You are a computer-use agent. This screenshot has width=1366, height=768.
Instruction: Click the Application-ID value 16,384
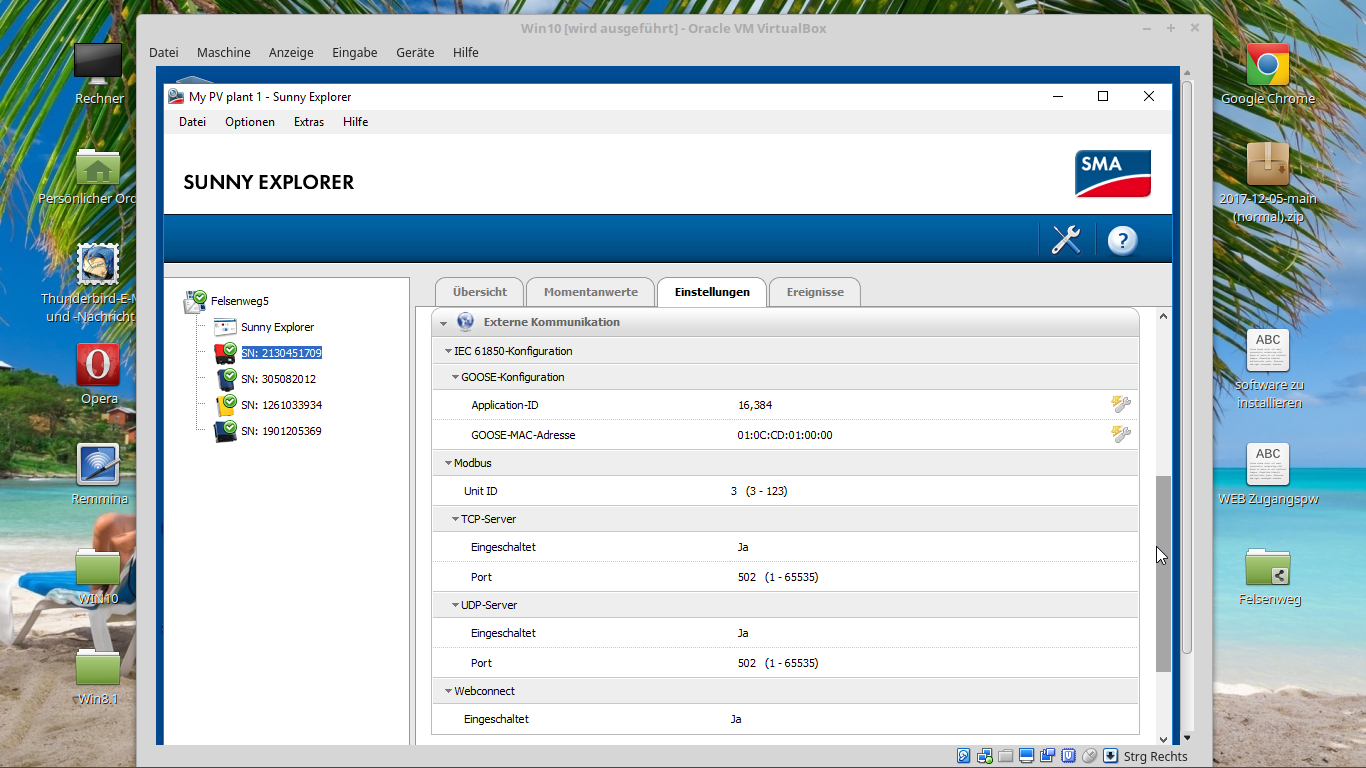tap(755, 405)
